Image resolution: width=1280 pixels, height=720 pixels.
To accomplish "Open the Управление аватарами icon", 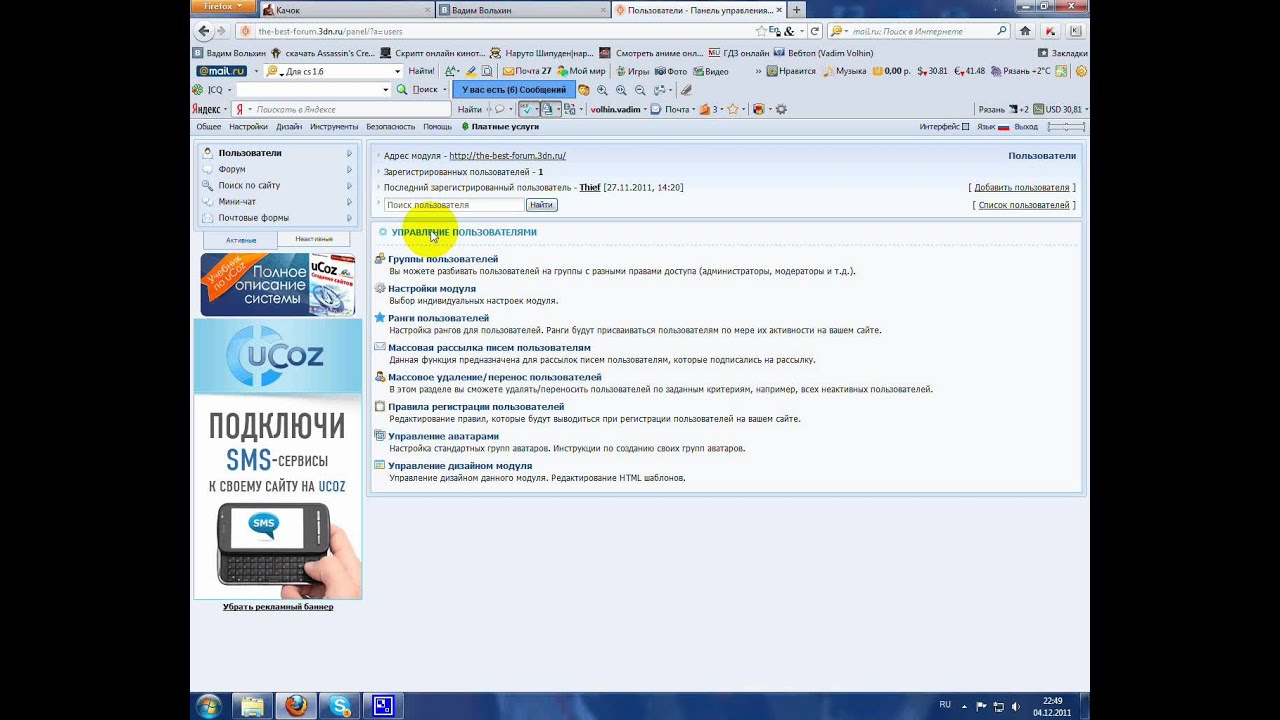I will click(x=380, y=436).
